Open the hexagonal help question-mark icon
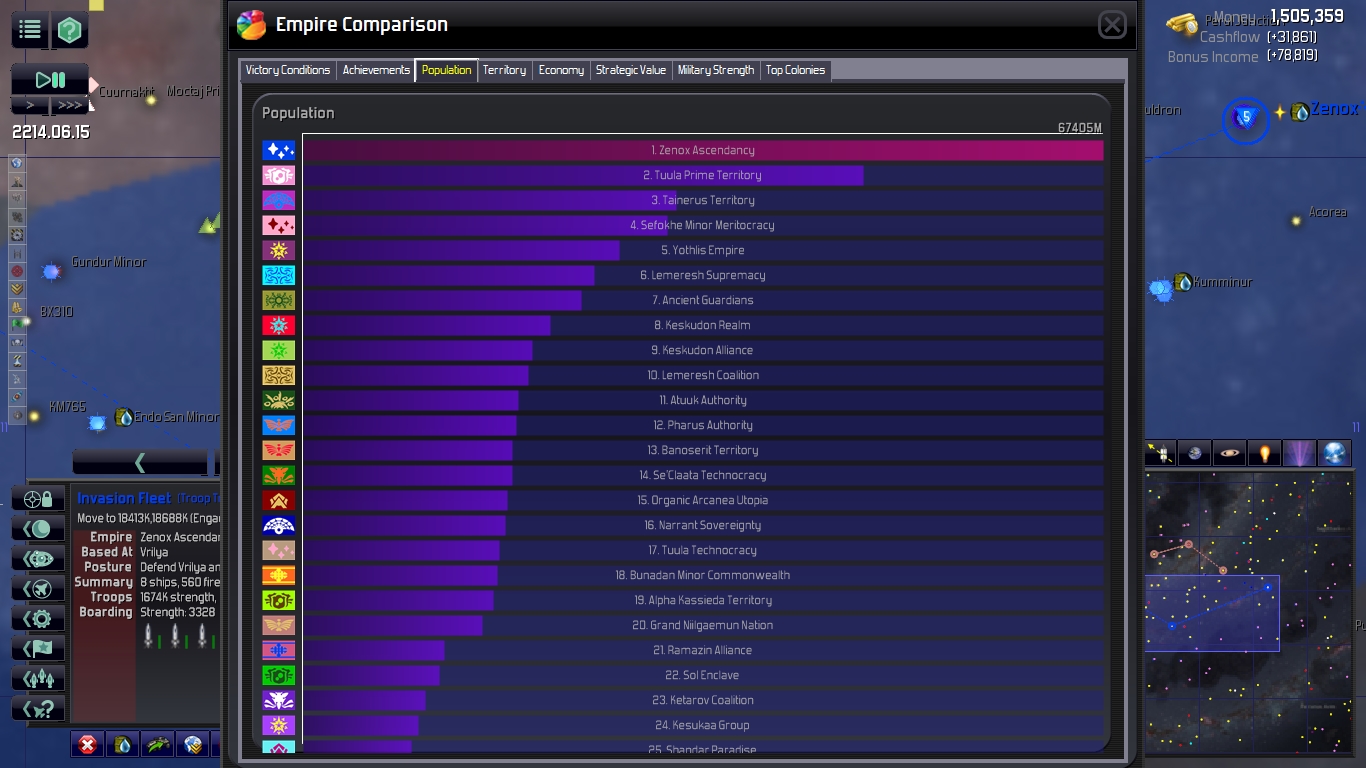The image size is (1366, 768). tap(69, 30)
